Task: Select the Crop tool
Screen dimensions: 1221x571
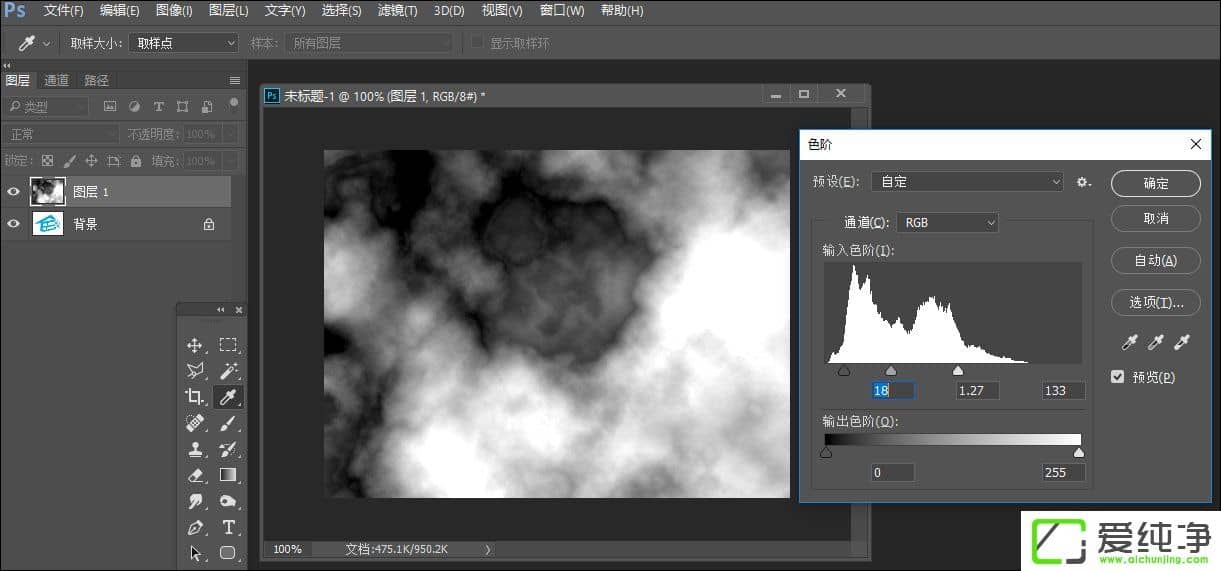Action: tap(195, 397)
